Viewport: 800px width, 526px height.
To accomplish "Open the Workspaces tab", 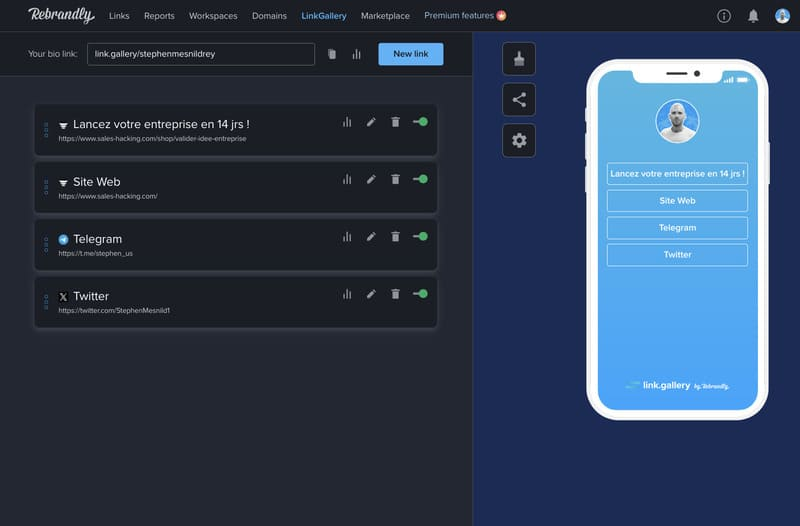I will [213, 16].
